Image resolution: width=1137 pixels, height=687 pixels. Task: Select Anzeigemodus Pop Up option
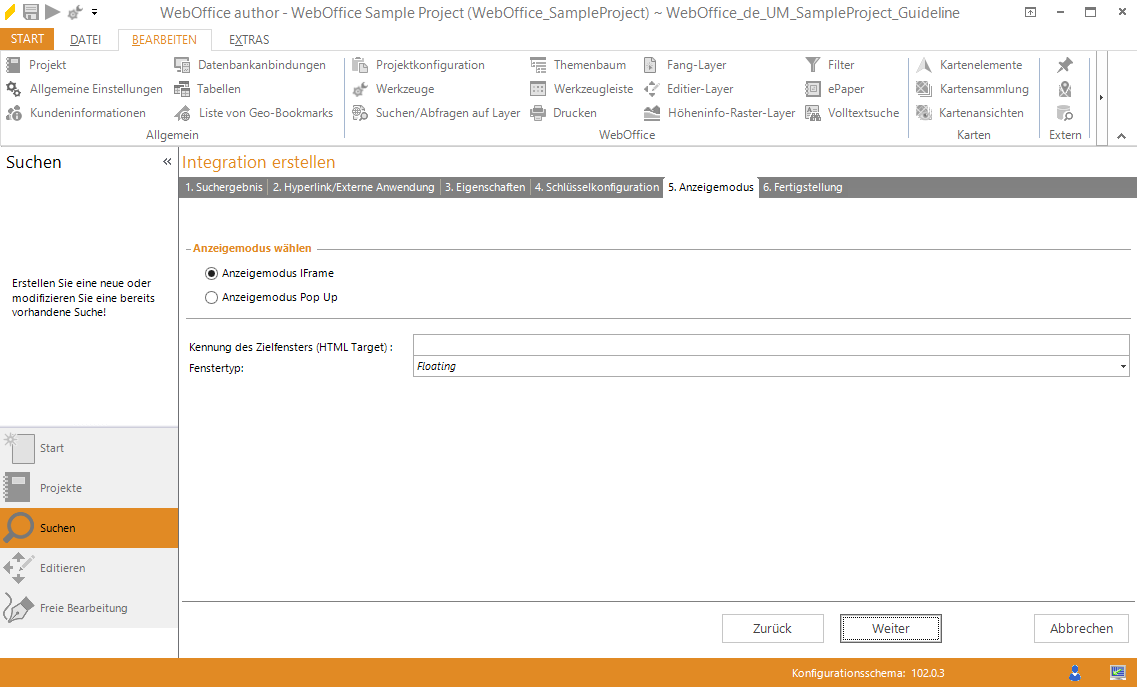coord(211,297)
